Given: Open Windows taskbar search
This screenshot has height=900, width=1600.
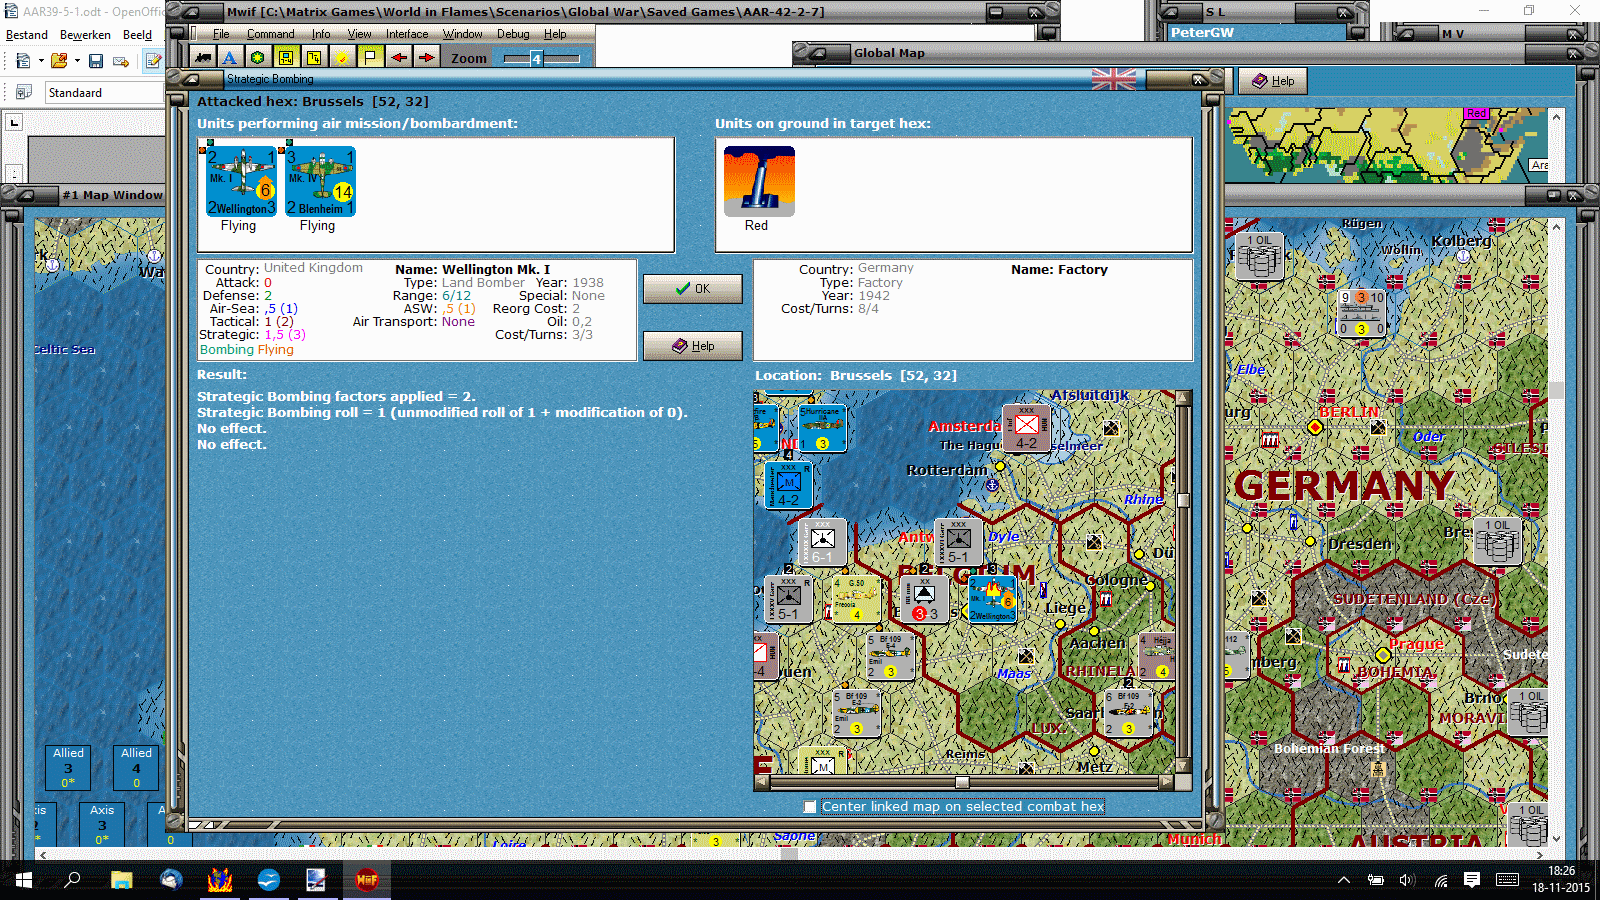Looking at the screenshot, I should coord(72,880).
